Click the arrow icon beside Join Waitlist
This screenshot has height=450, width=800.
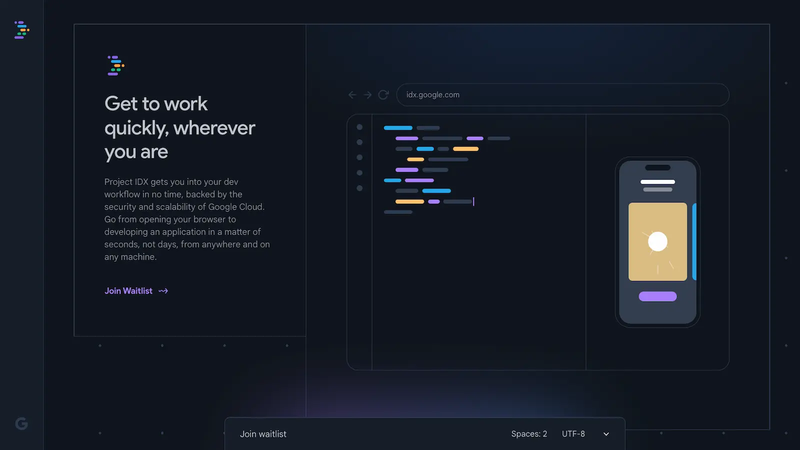click(163, 291)
